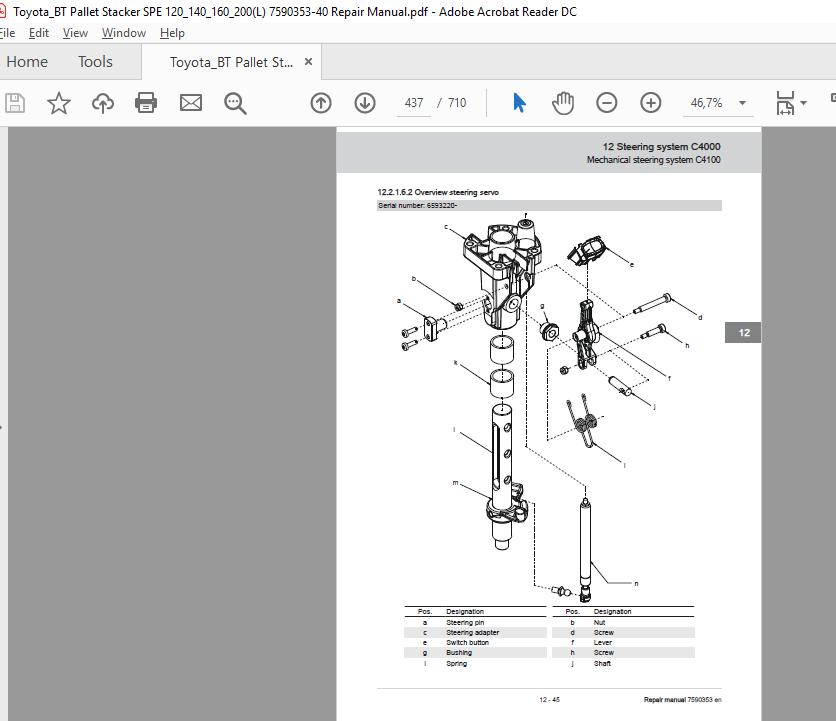Activate the Selection arrow tool

[519, 102]
